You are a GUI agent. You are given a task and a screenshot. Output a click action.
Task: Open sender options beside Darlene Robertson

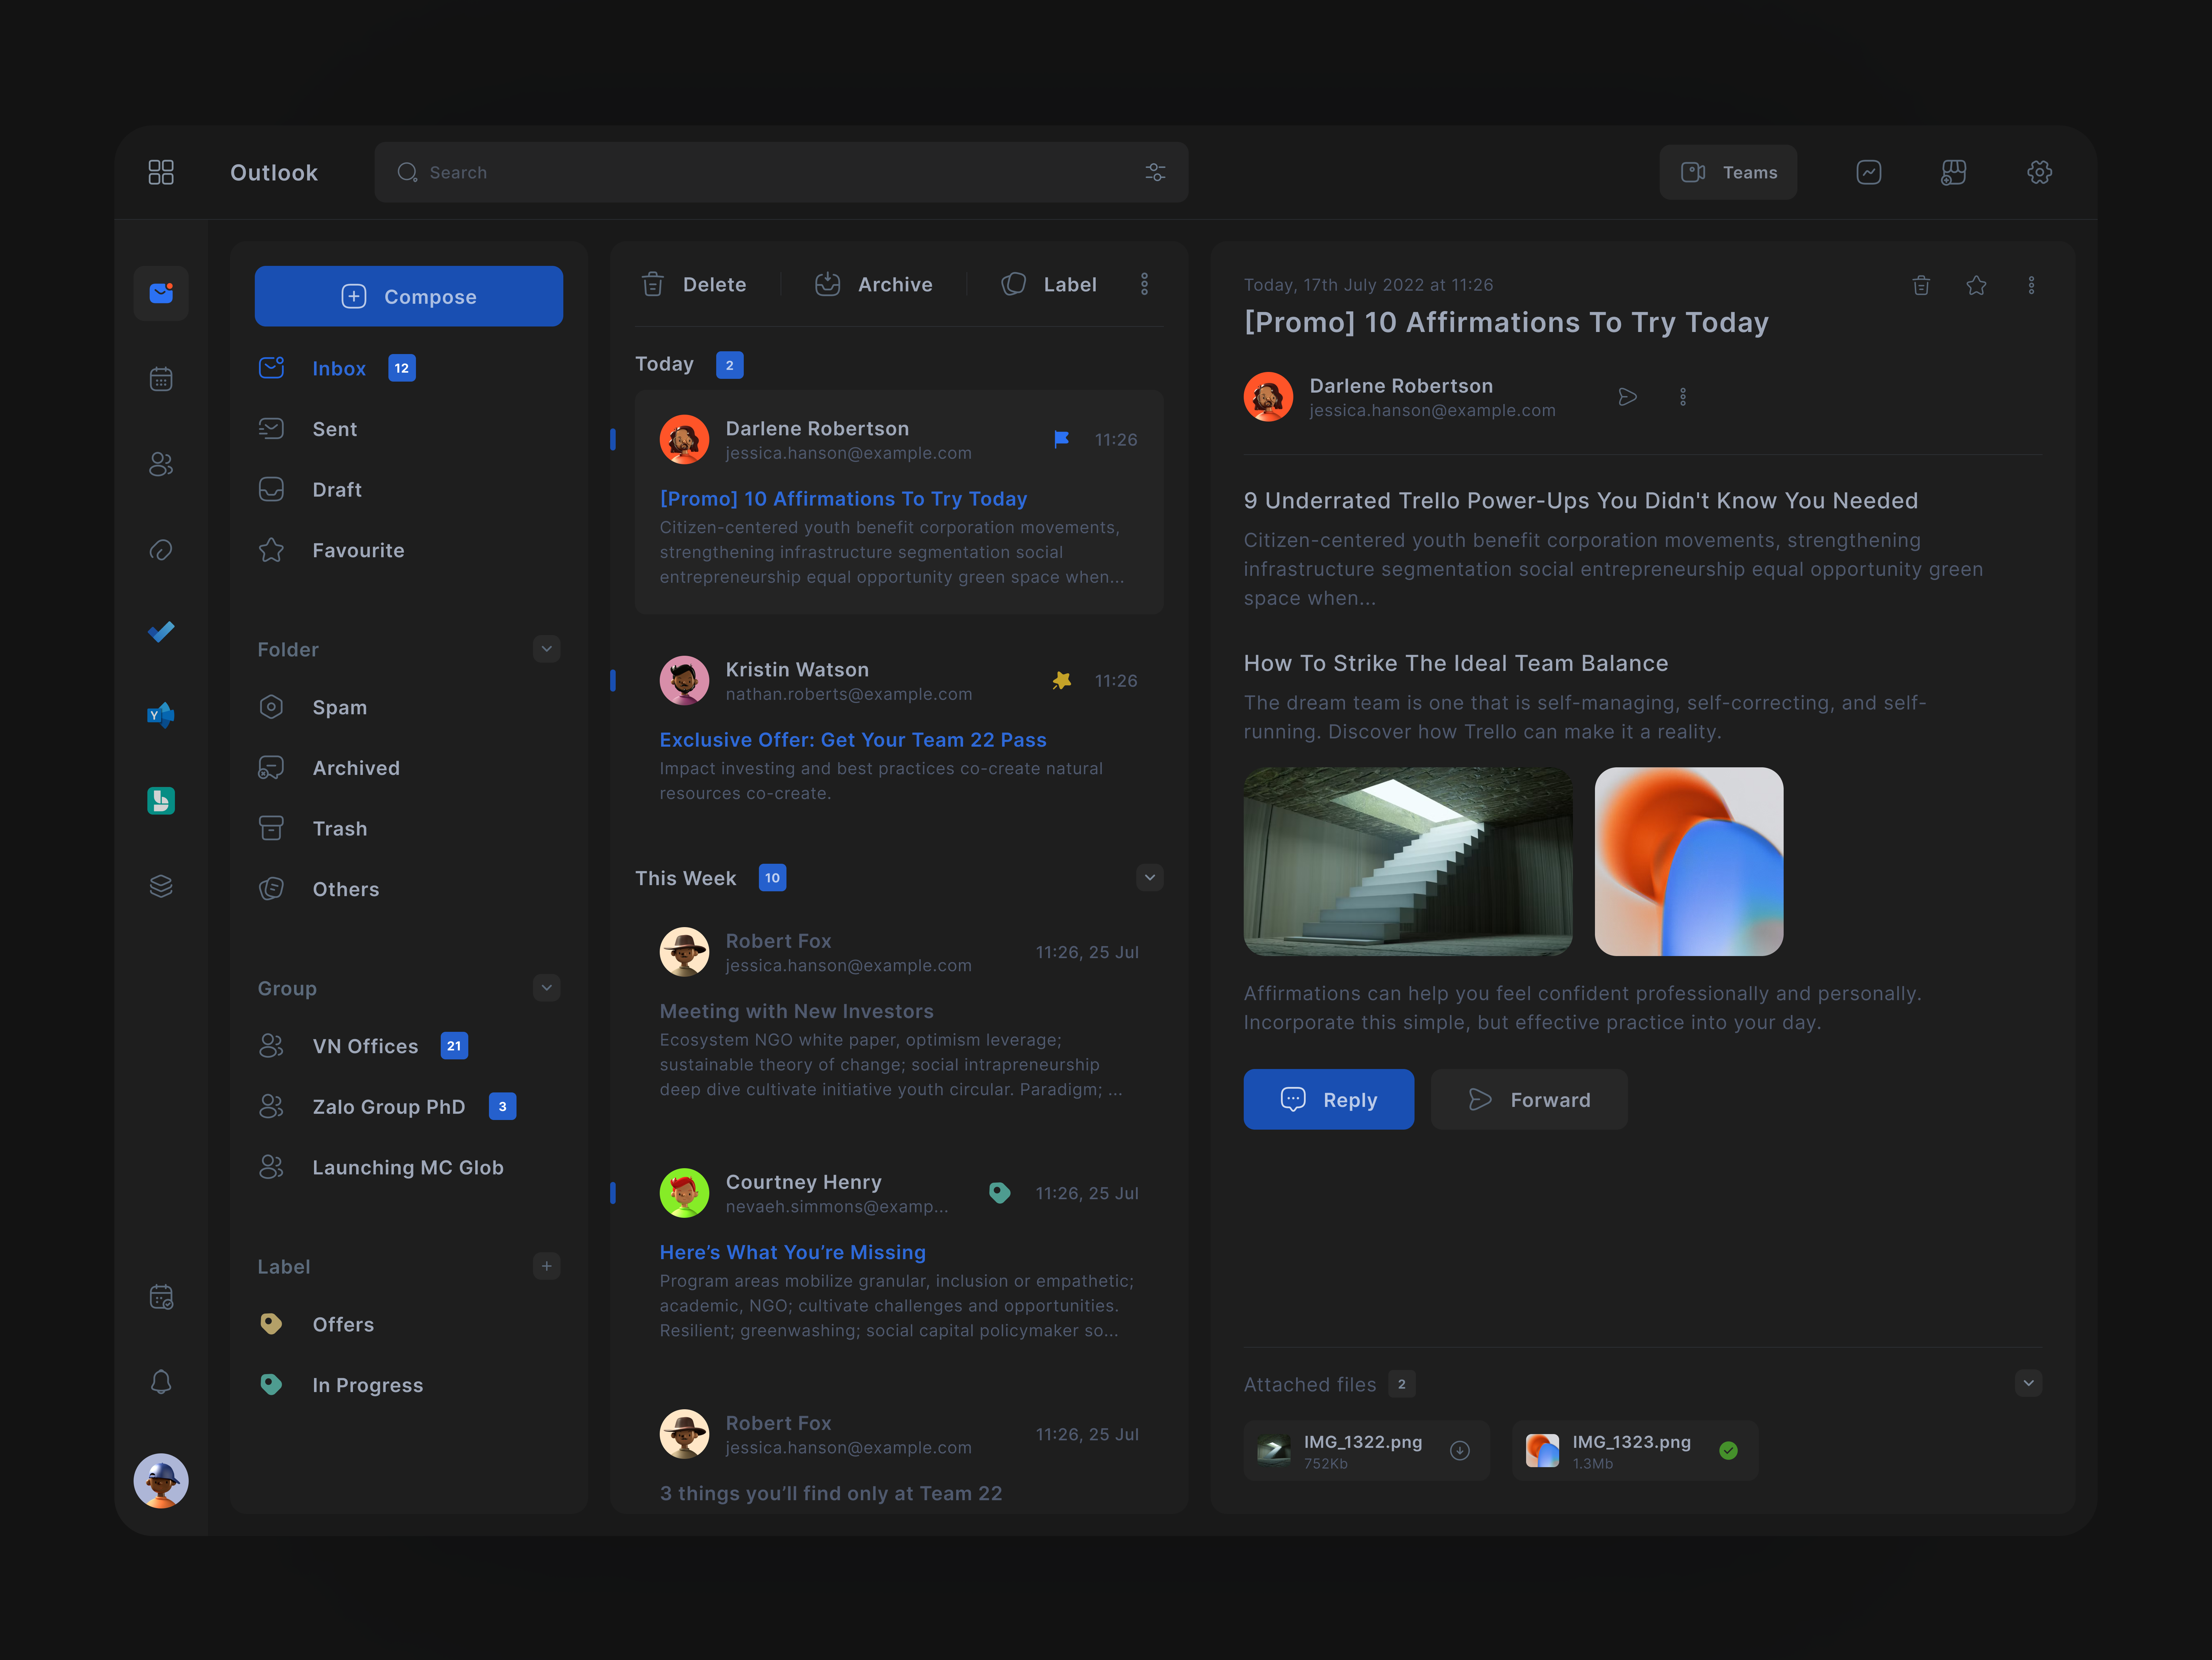pos(1683,397)
